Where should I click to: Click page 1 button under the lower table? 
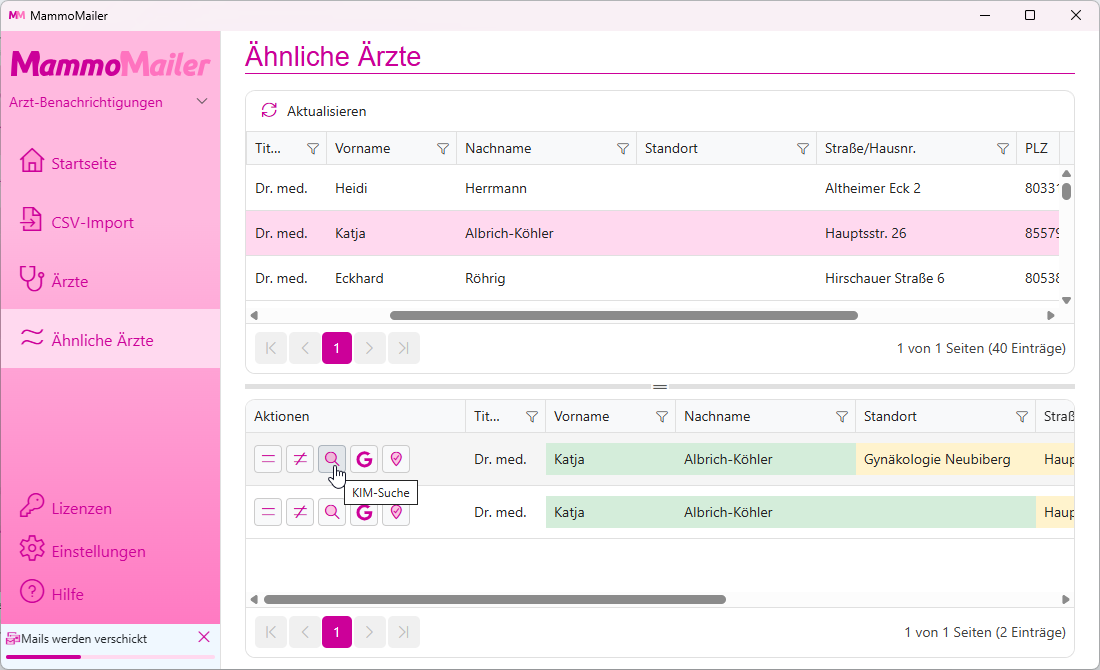pyautogui.click(x=337, y=632)
